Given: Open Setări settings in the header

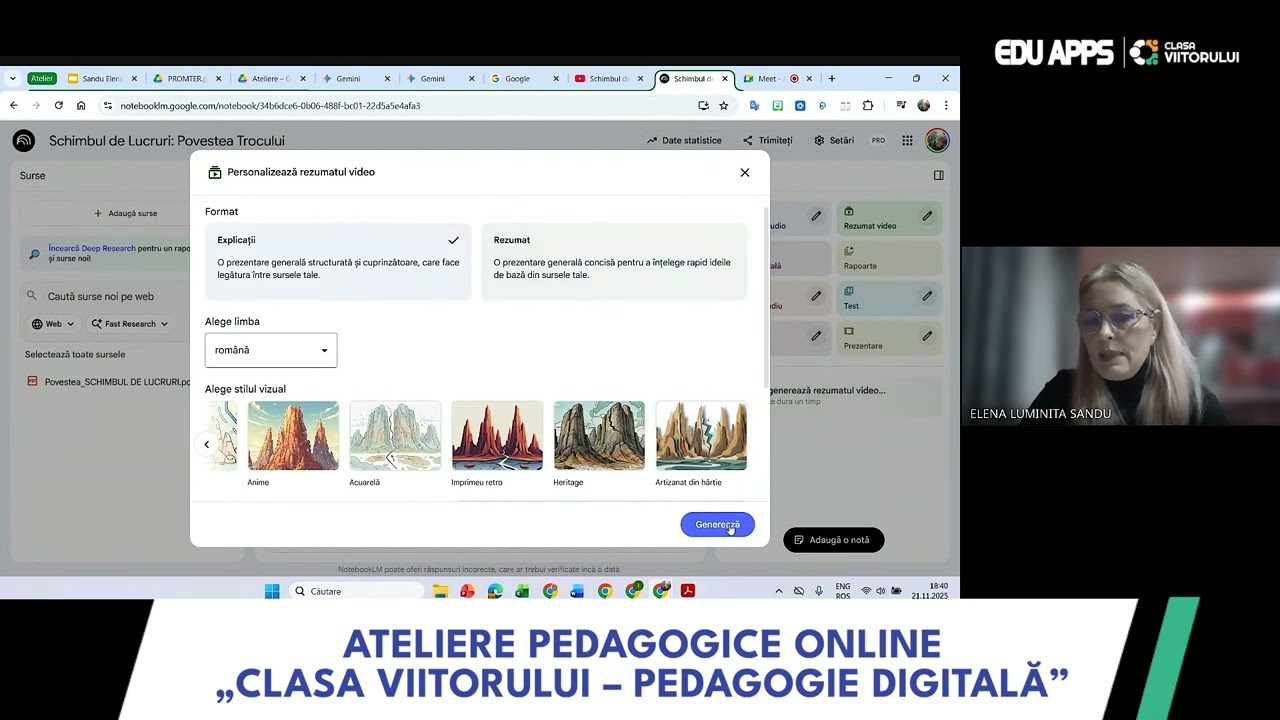Looking at the screenshot, I should [834, 141].
